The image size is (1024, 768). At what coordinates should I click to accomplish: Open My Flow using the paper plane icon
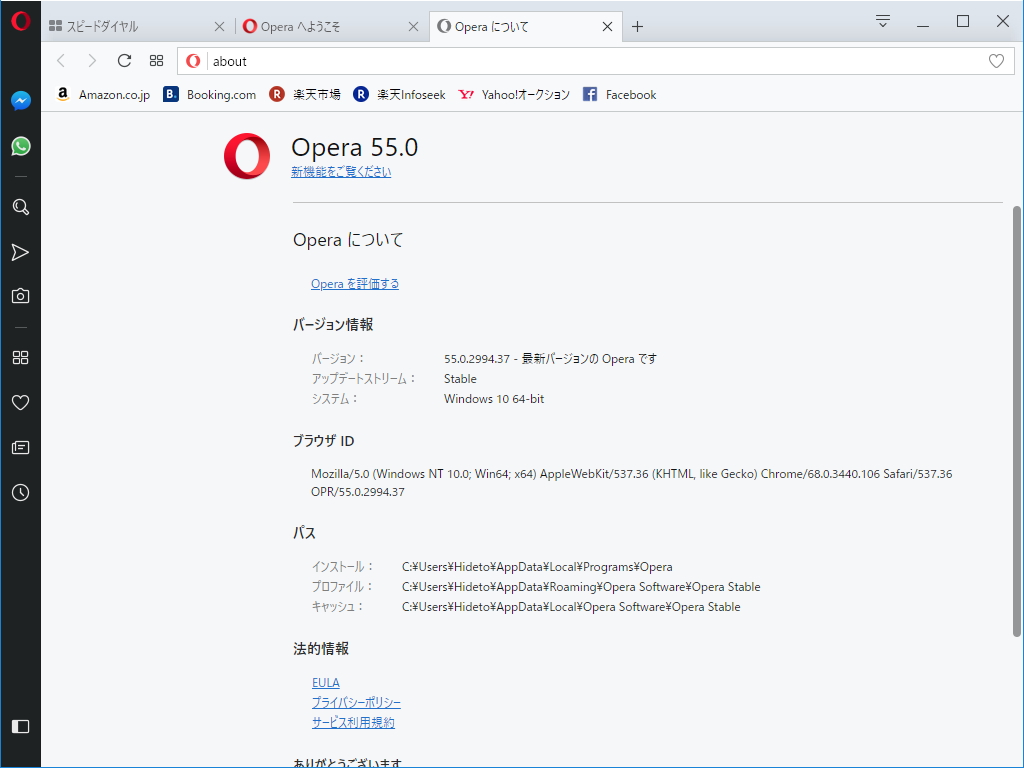click(x=20, y=252)
